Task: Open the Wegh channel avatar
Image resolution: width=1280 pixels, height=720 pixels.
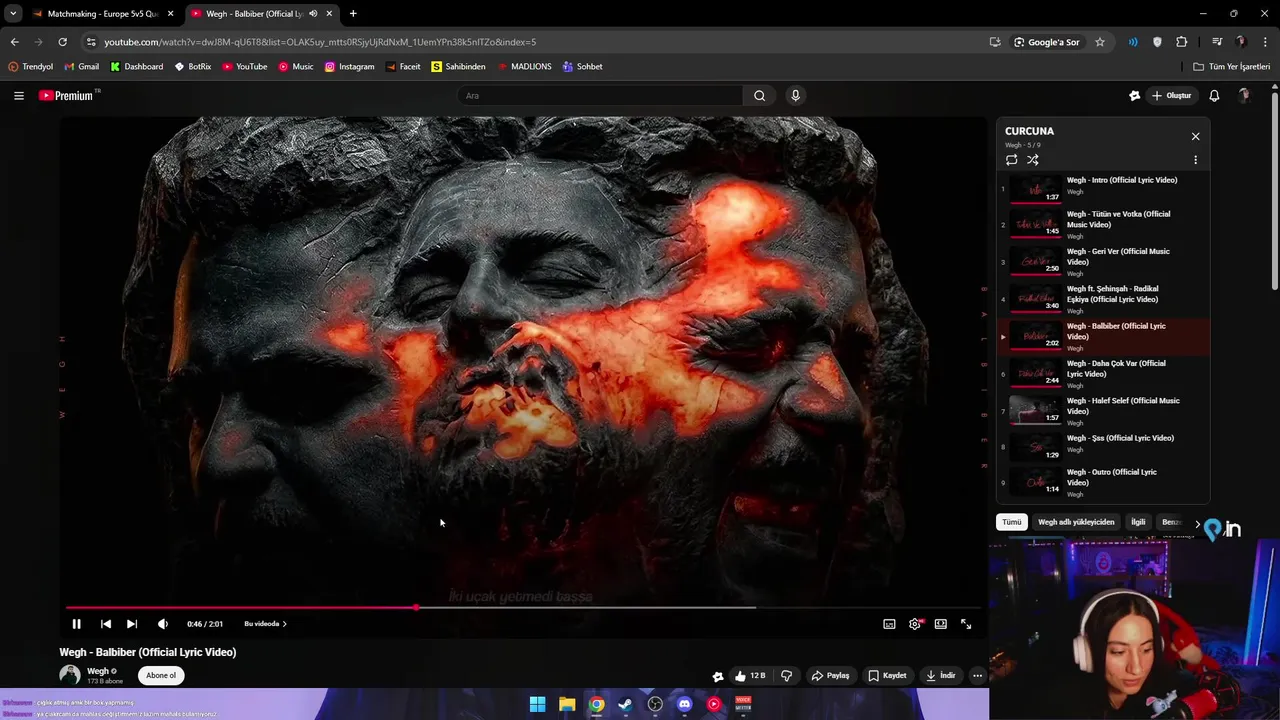Action: pos(70,675)
